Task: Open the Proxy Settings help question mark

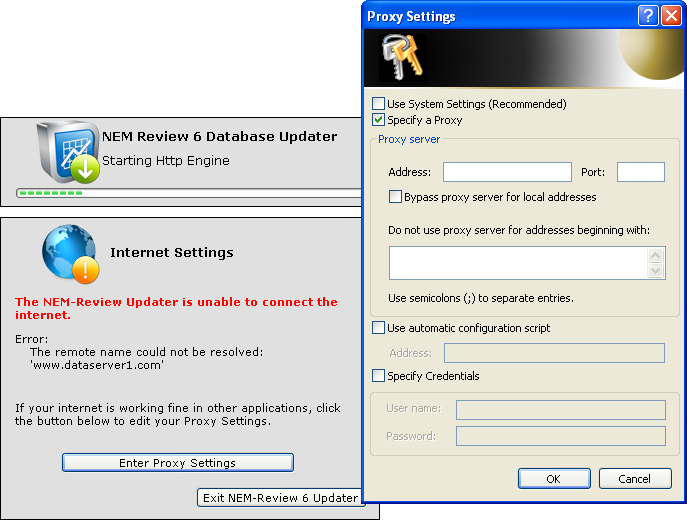Action: 648,16
